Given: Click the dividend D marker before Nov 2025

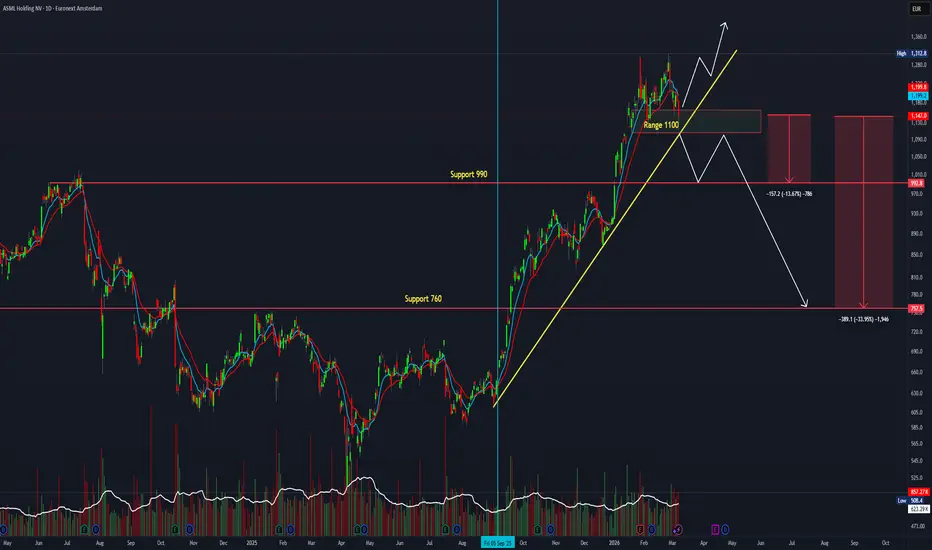Looking at the screenshot, I should pos(550,529).
